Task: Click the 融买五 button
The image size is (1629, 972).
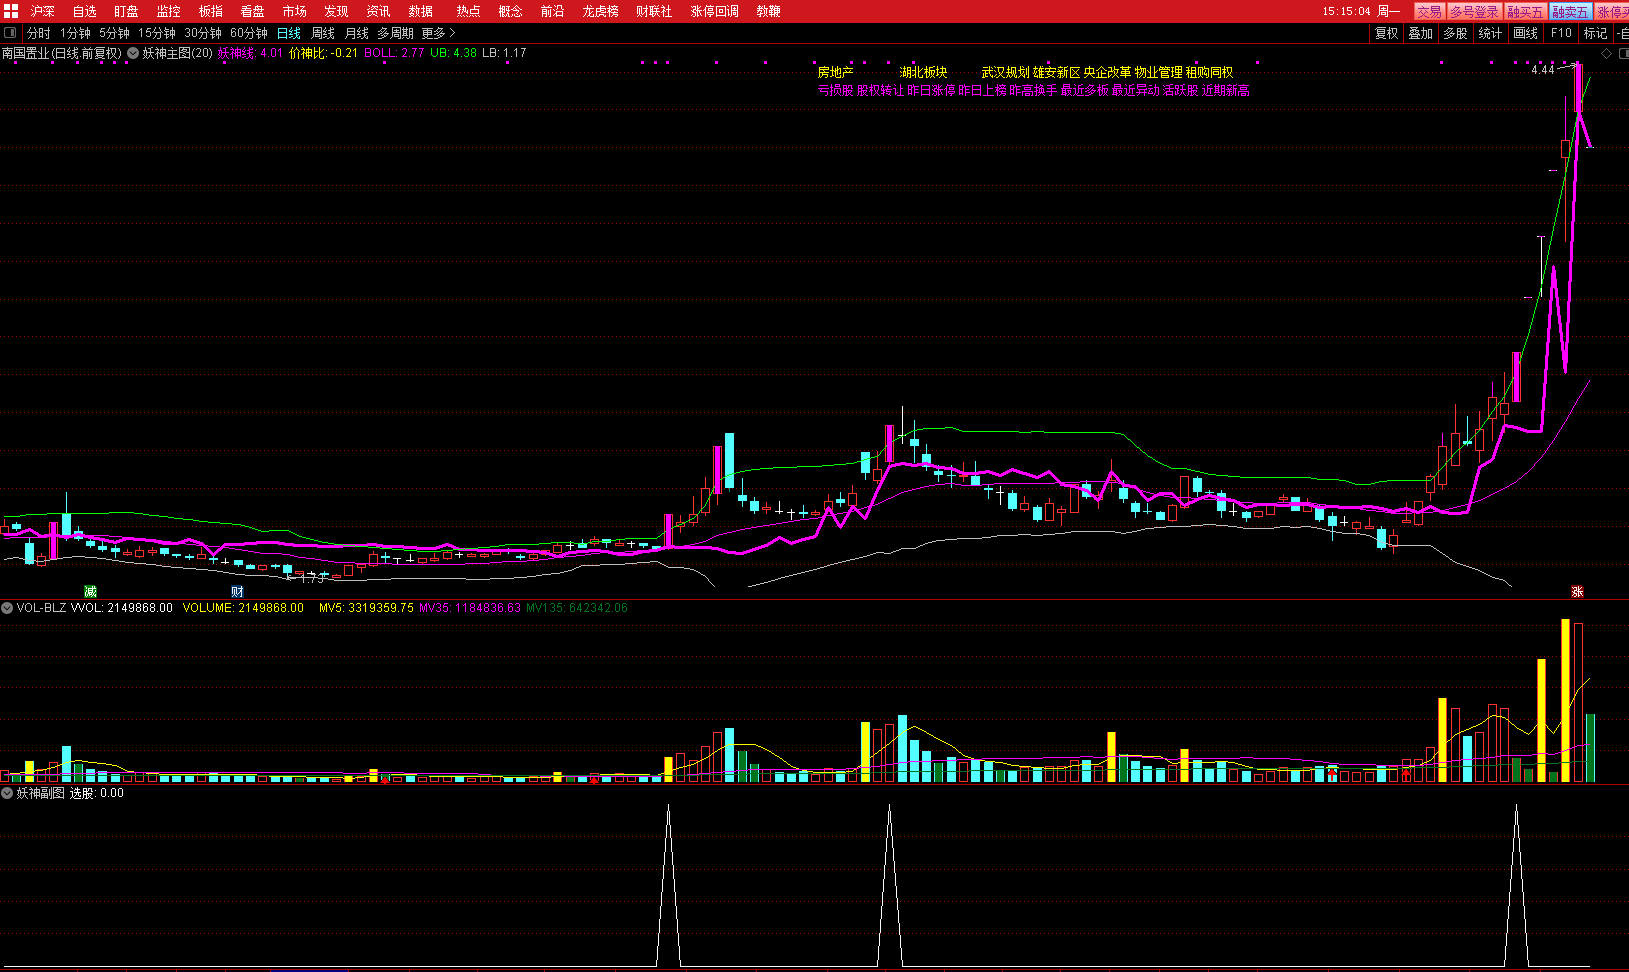Action: (1525, 11)
